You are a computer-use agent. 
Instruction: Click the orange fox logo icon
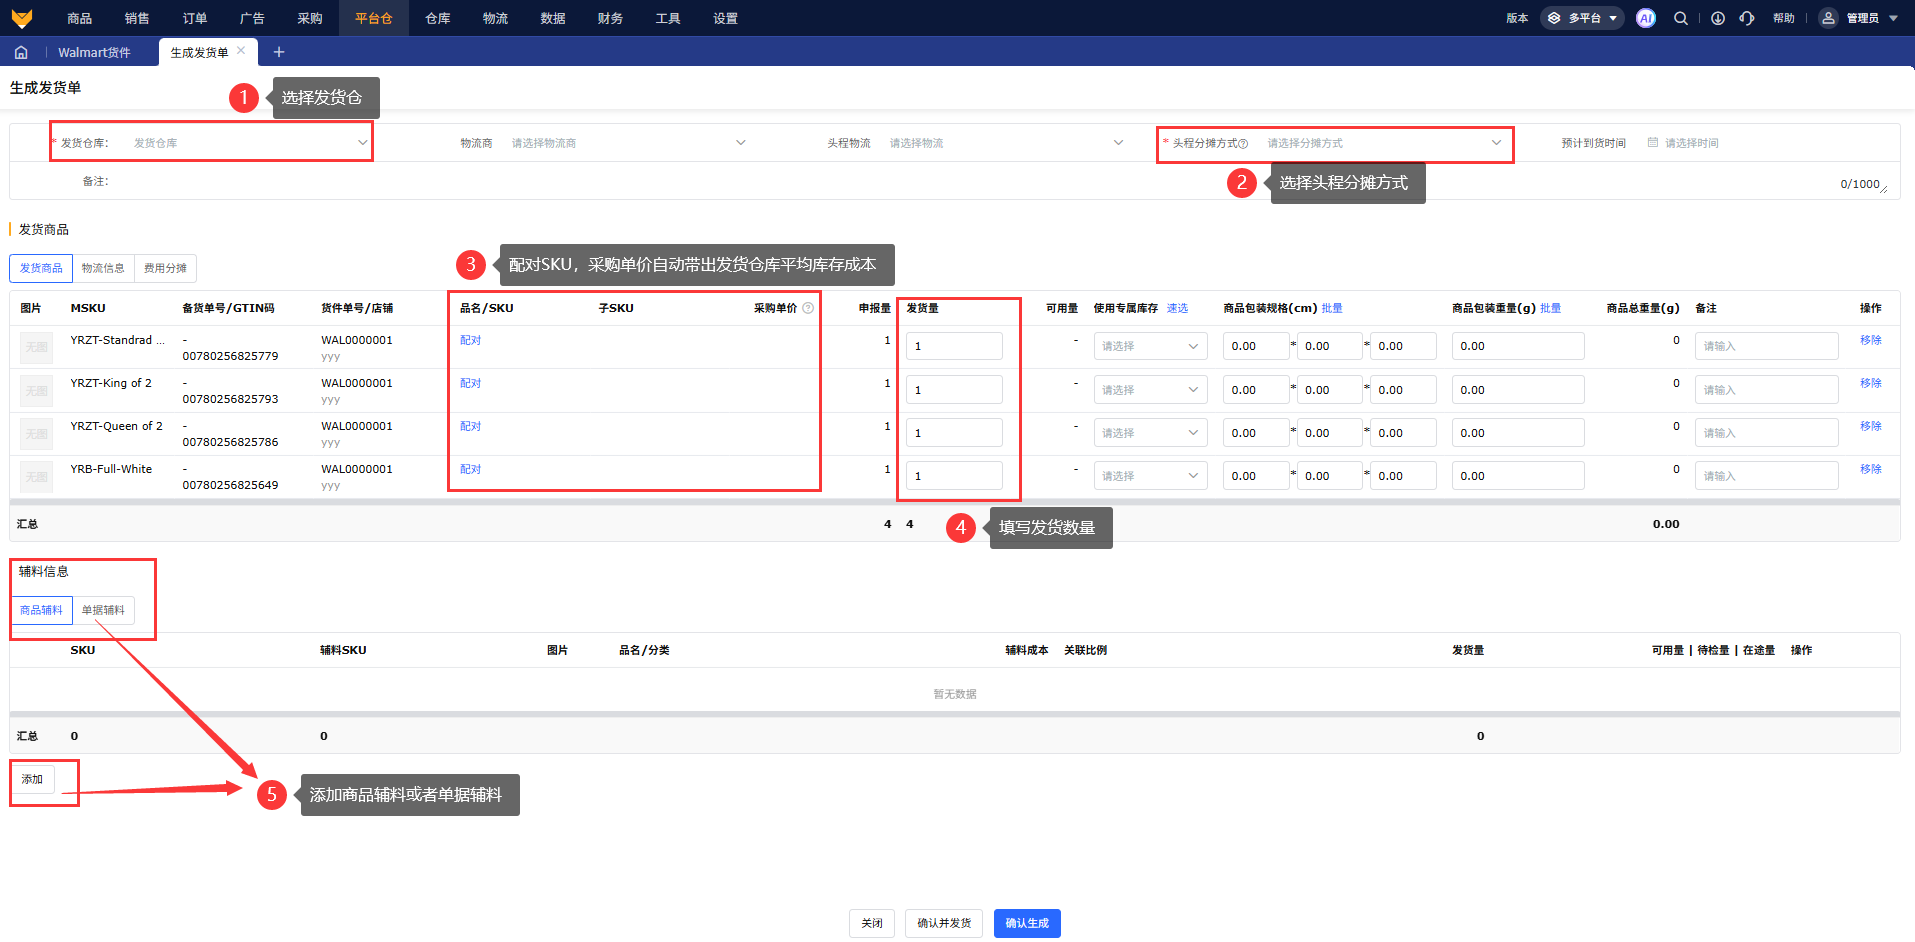pos(21,18)
